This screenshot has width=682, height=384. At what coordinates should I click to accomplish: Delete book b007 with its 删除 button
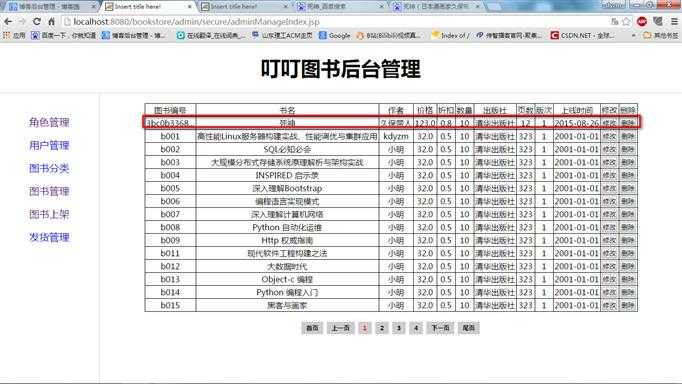[628, 214]
